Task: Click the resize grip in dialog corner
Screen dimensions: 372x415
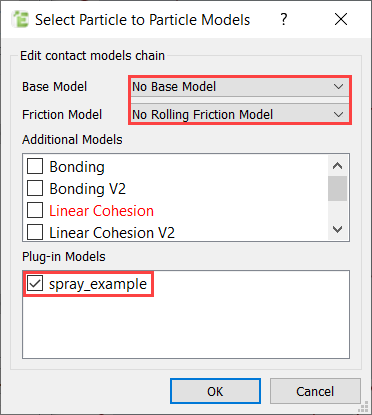Action: [x=364, y=407]
